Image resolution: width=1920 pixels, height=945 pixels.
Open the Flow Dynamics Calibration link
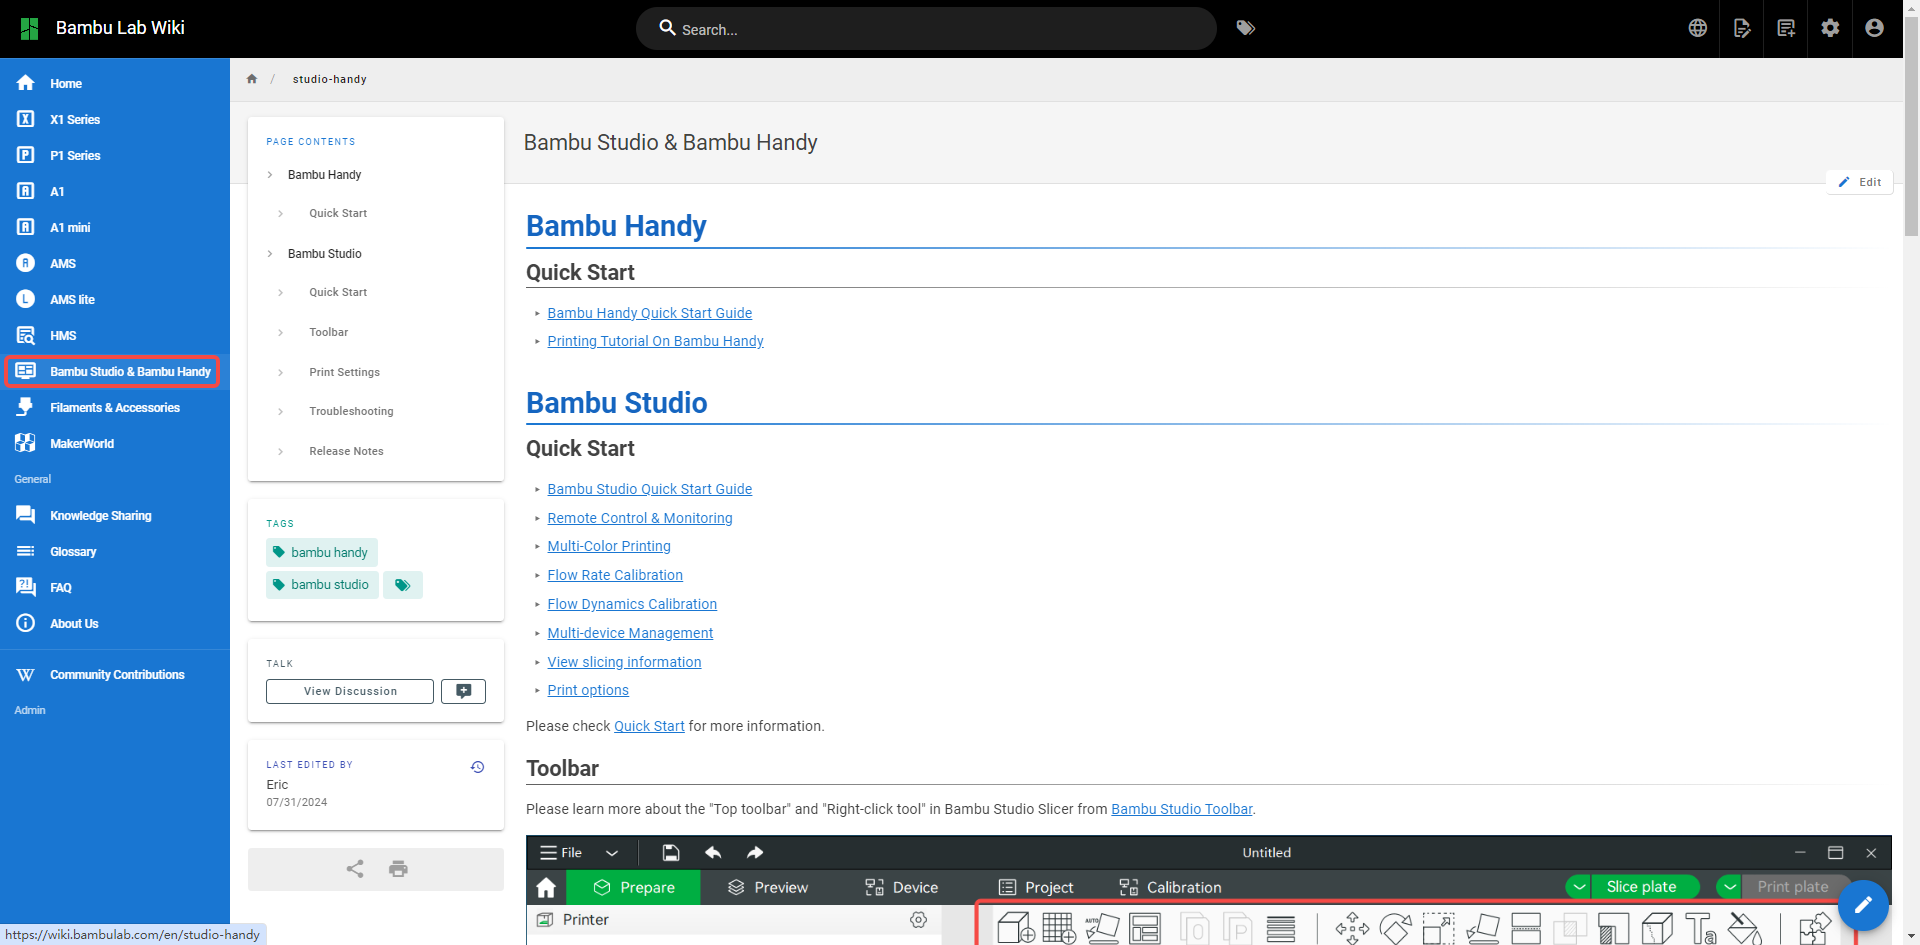(x=632, y=604)
